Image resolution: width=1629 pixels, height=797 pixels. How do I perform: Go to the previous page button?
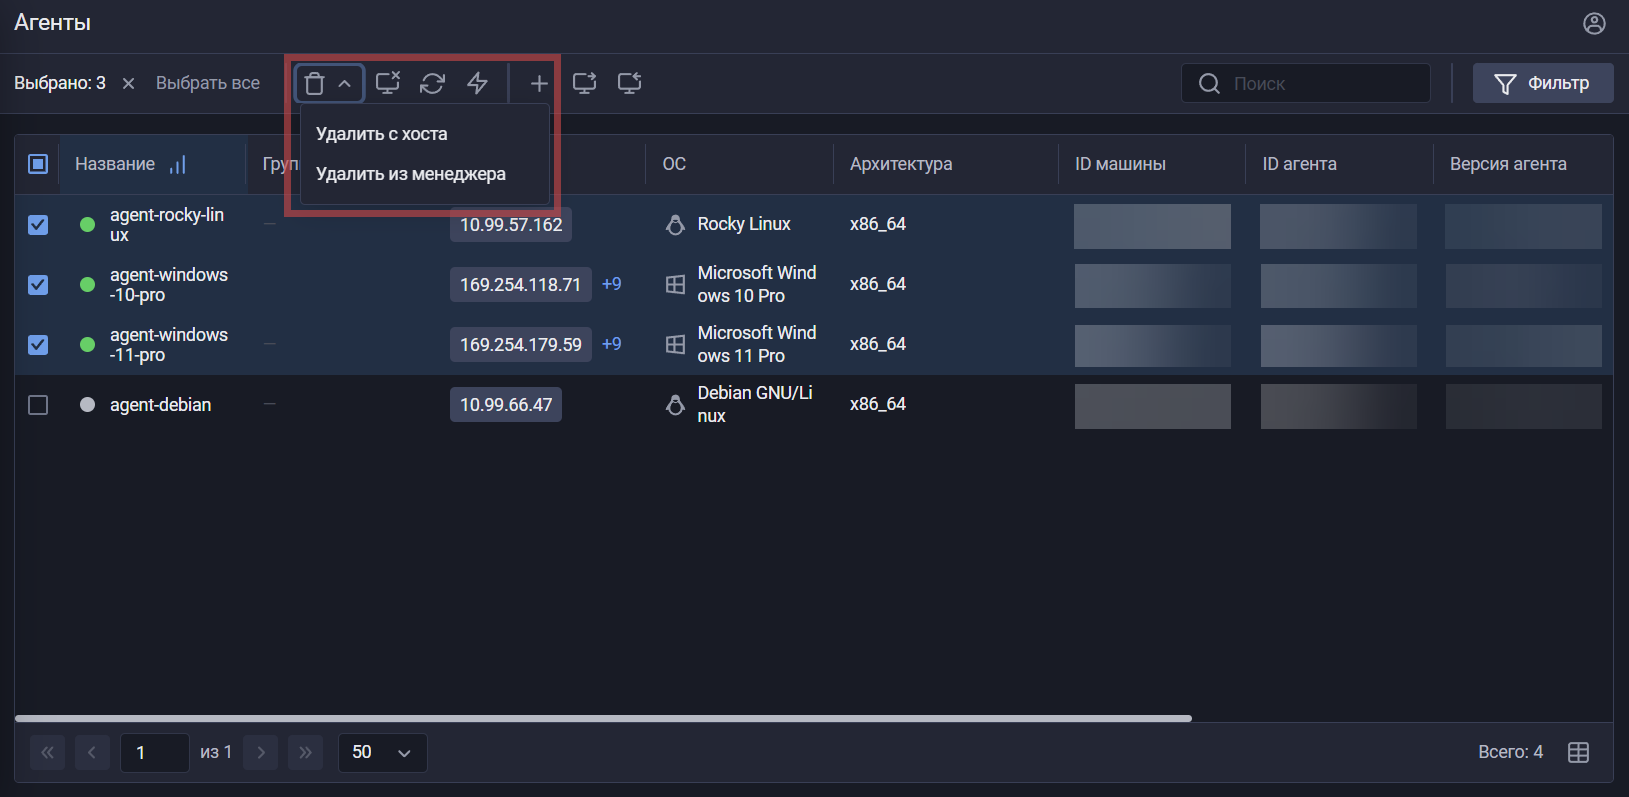point(92,753)
